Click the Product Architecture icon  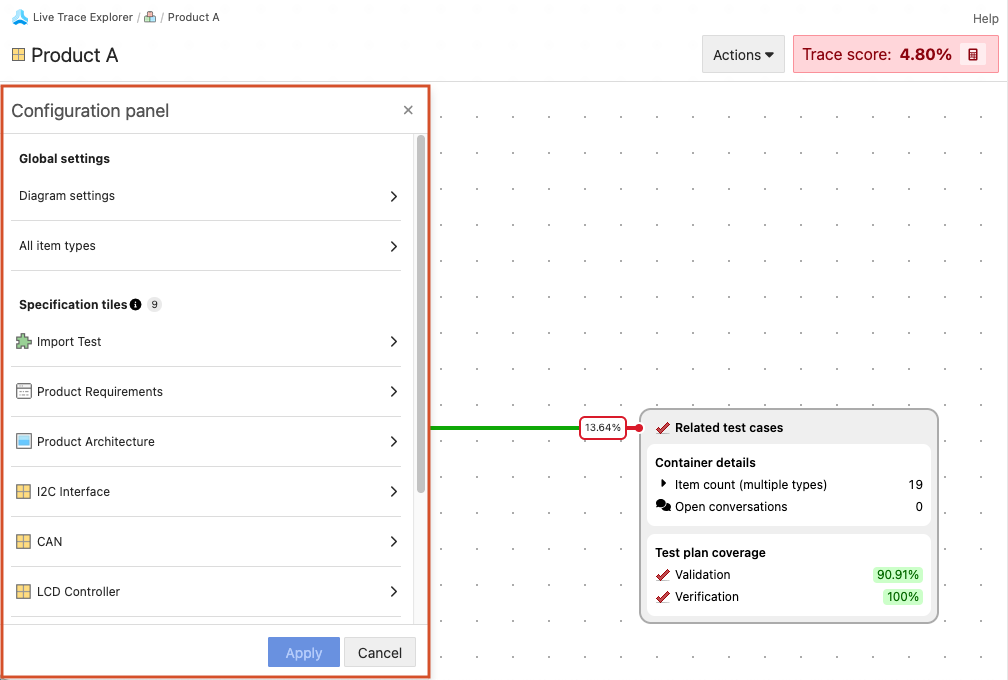click(24, 441)
